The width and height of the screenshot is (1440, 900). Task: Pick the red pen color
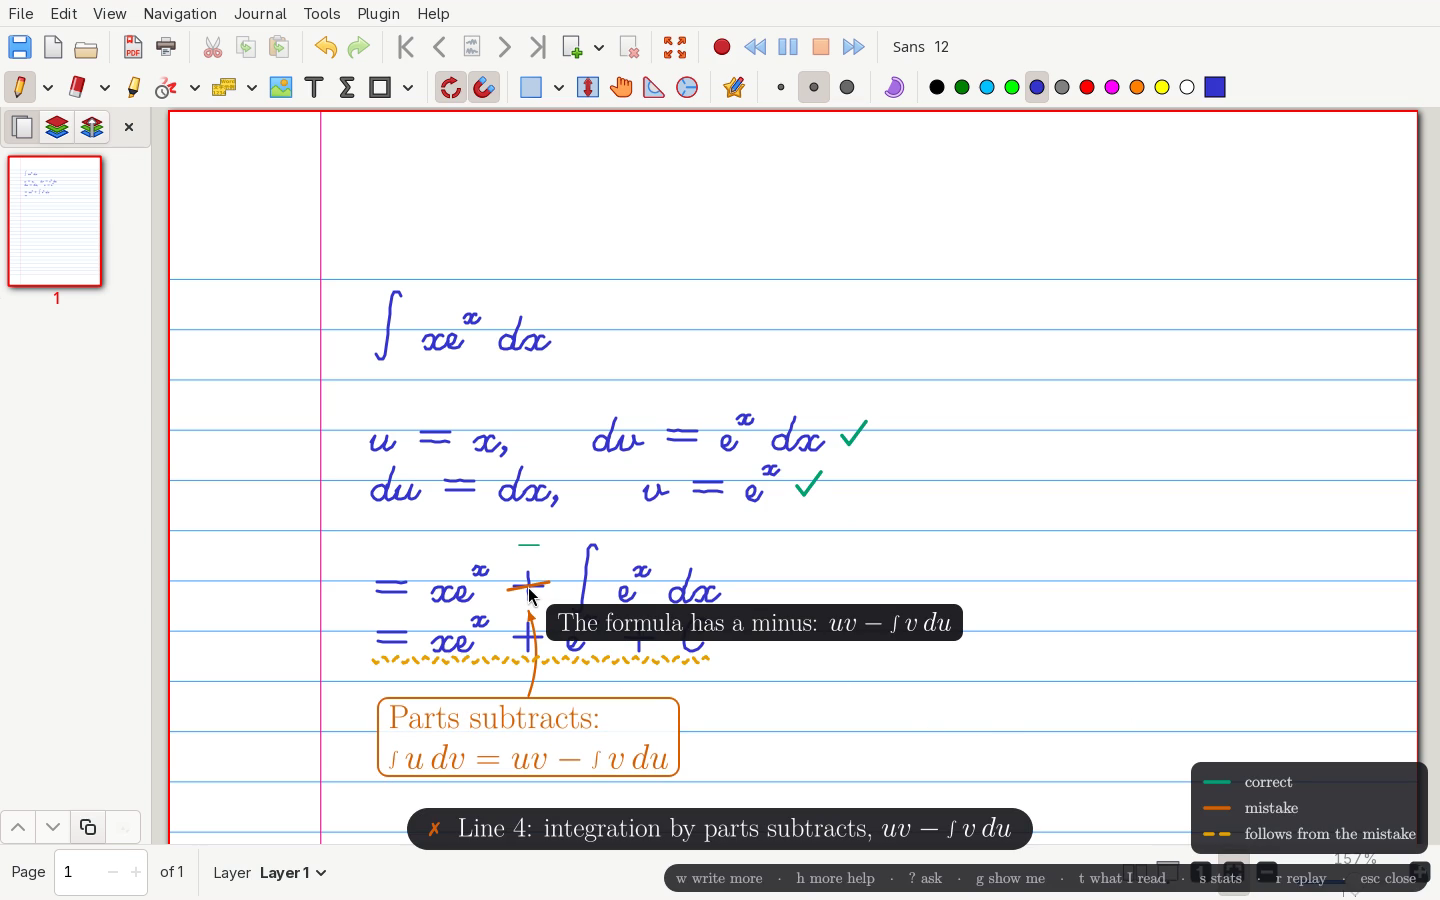[1087, 88]
